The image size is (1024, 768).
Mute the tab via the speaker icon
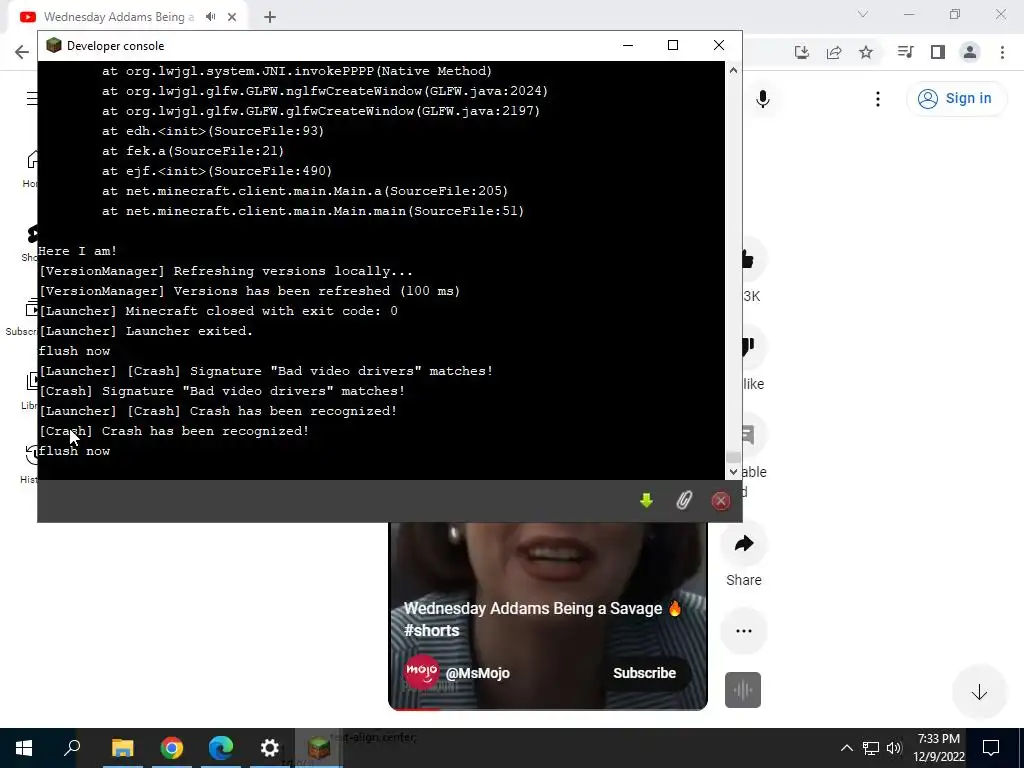point(210,17)
